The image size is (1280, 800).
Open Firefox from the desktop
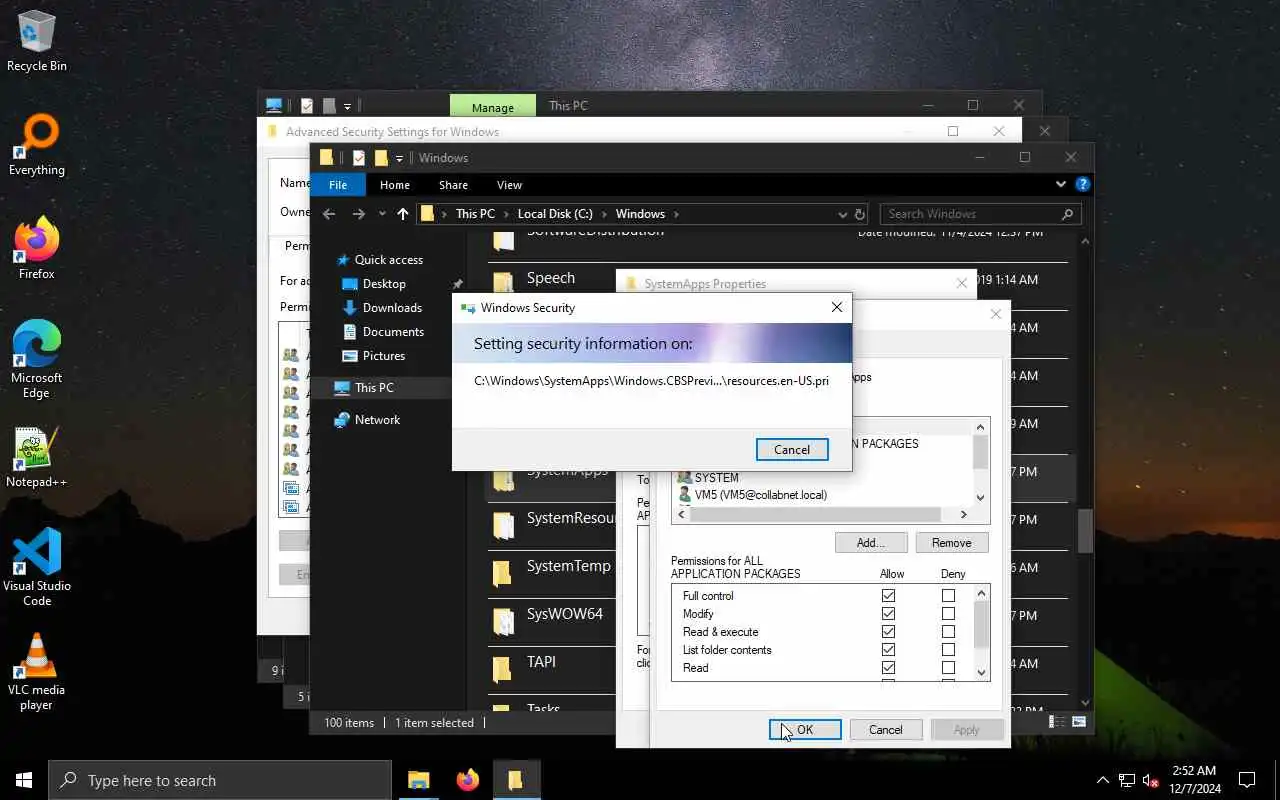37,250
